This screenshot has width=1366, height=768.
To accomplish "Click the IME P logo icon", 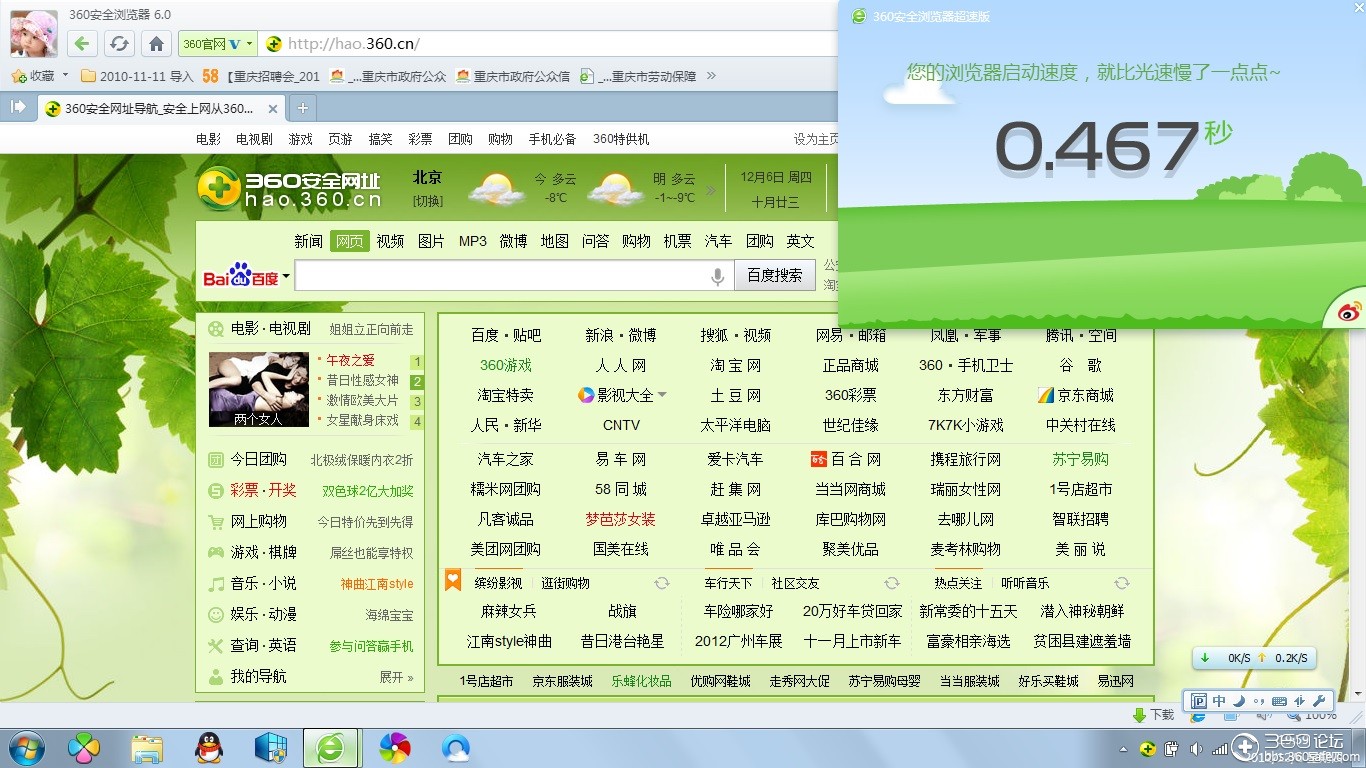I will coord(1199,701).
